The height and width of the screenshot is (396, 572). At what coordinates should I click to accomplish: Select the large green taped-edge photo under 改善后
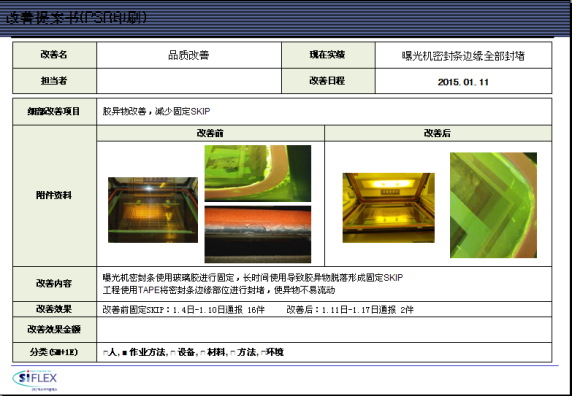[x=493, y=205]
